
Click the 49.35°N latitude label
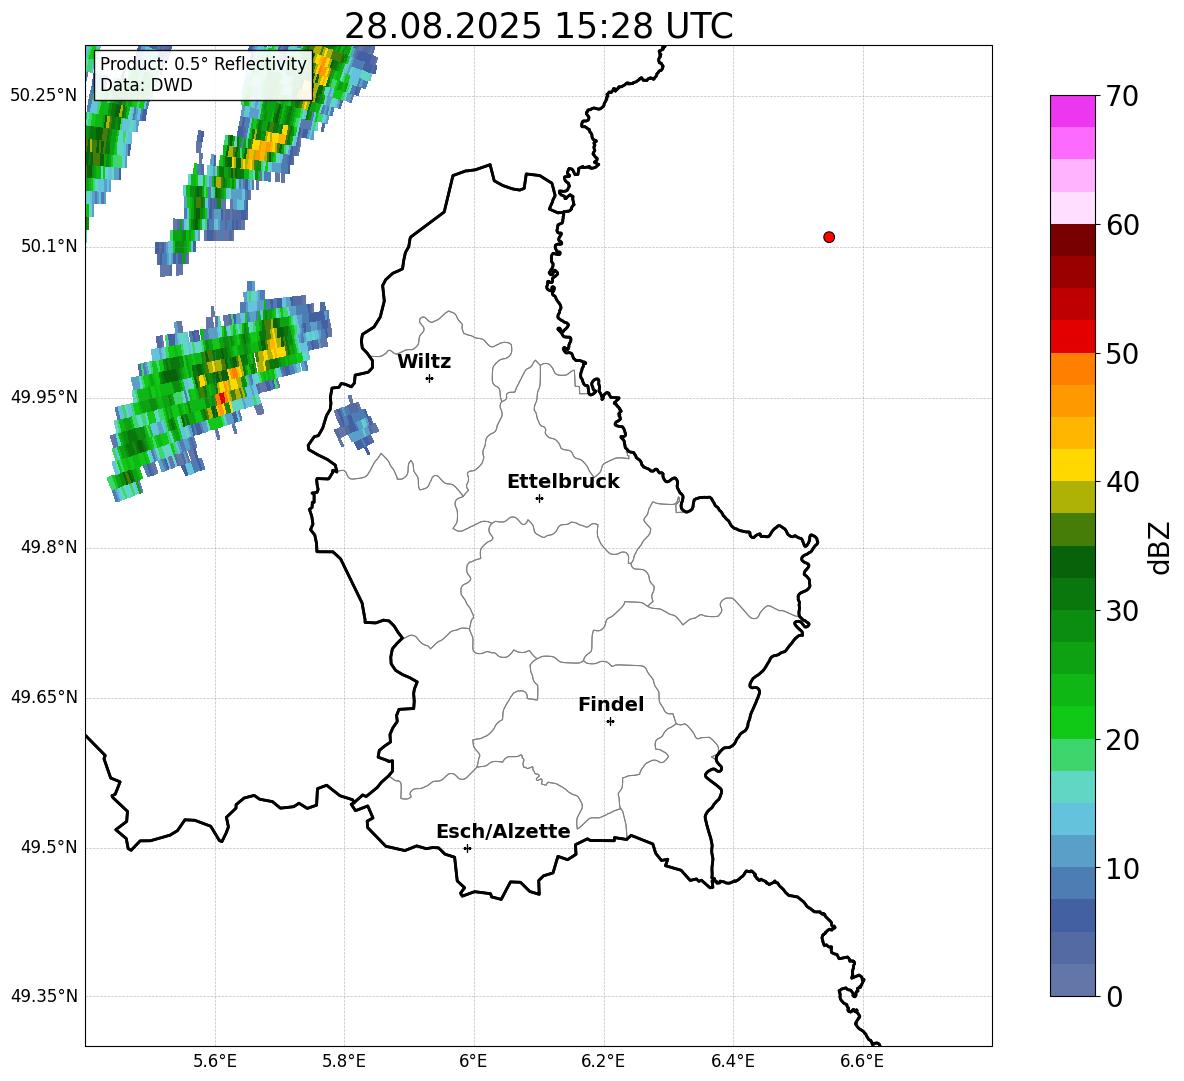point(44,996)
